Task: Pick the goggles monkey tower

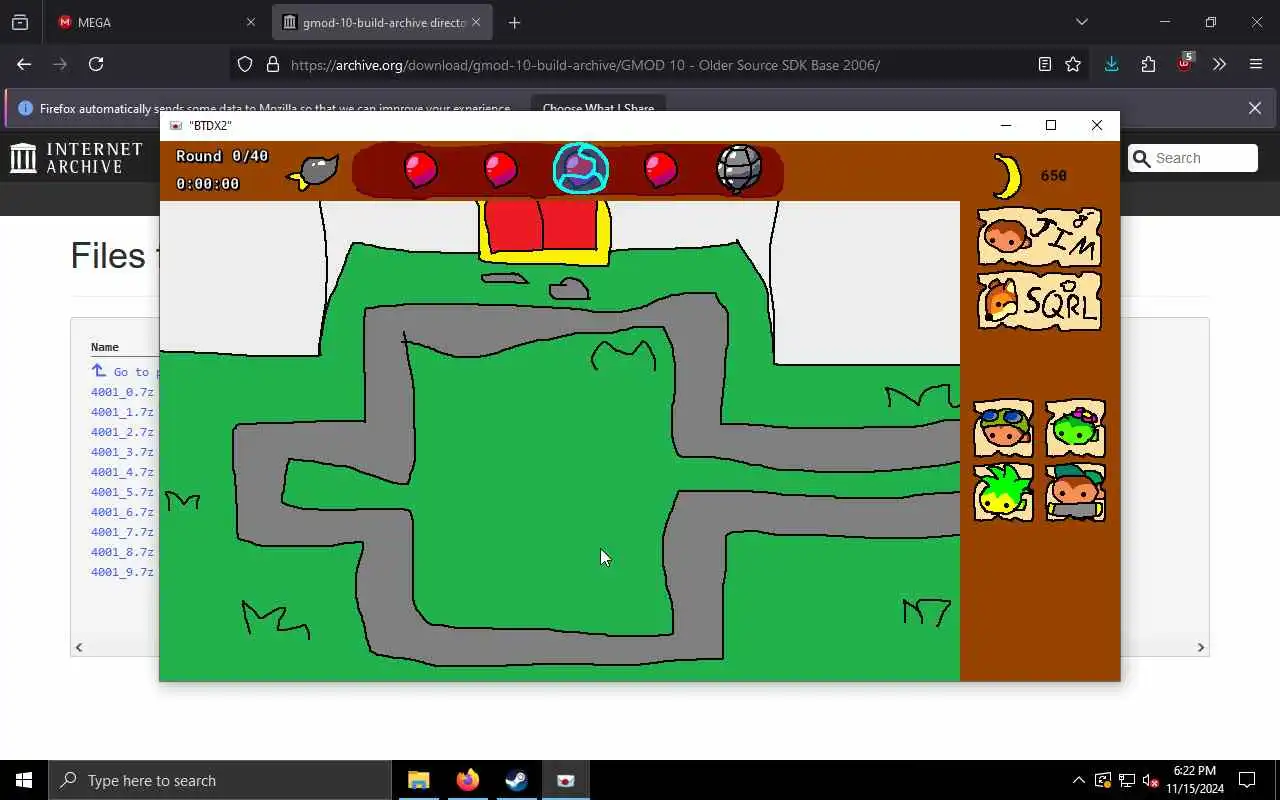Action: (1004, 429)
